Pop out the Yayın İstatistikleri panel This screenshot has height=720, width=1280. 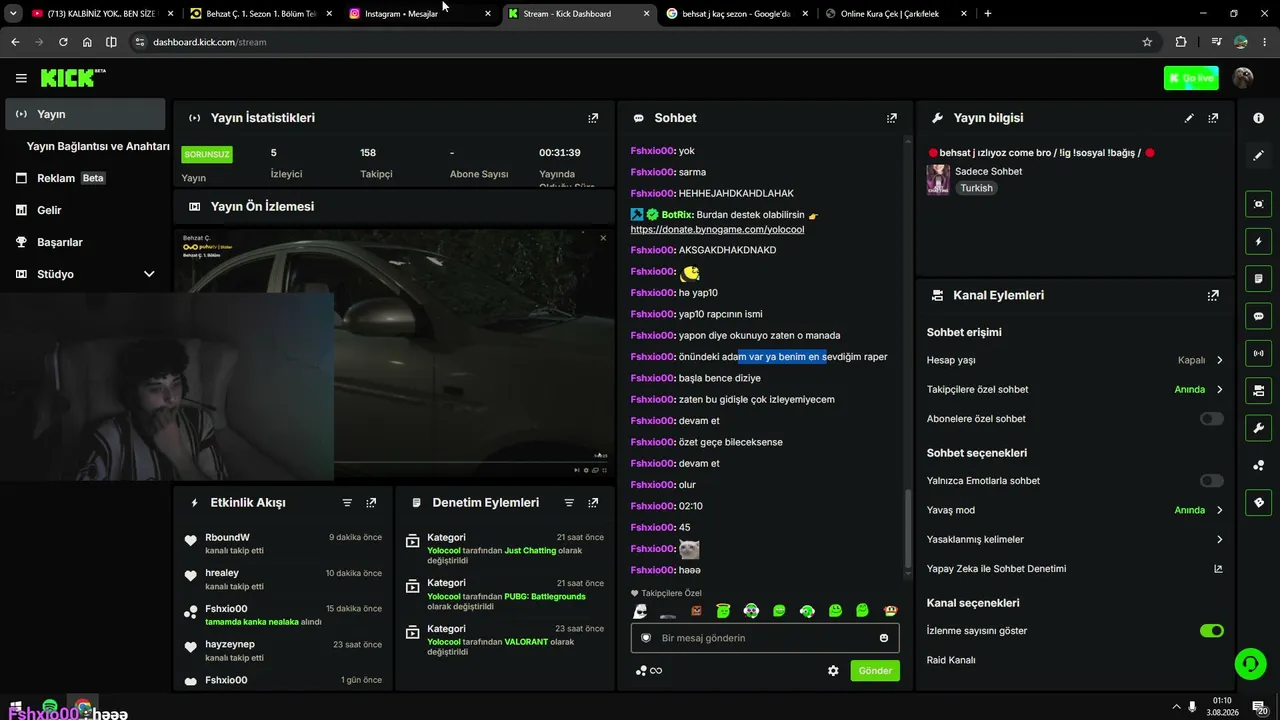pos(593,118)
